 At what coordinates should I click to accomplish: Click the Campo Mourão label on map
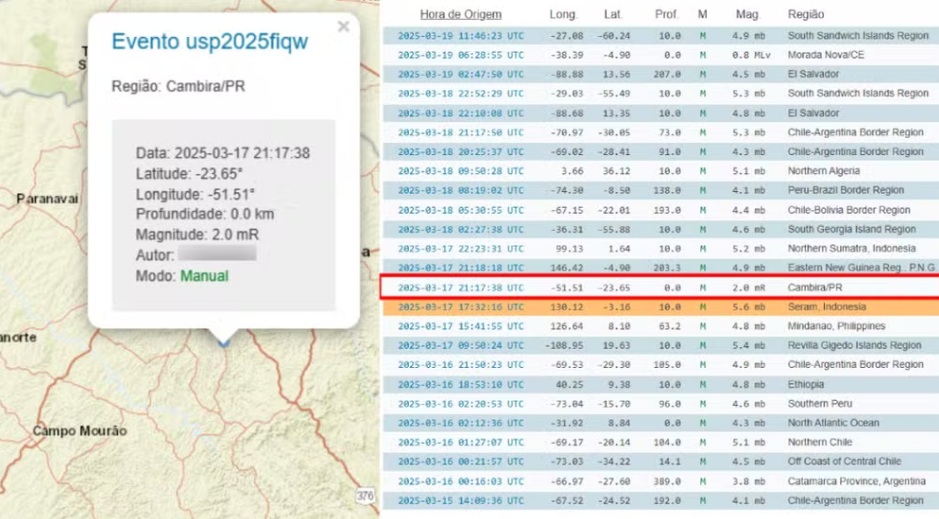point(80,431)
